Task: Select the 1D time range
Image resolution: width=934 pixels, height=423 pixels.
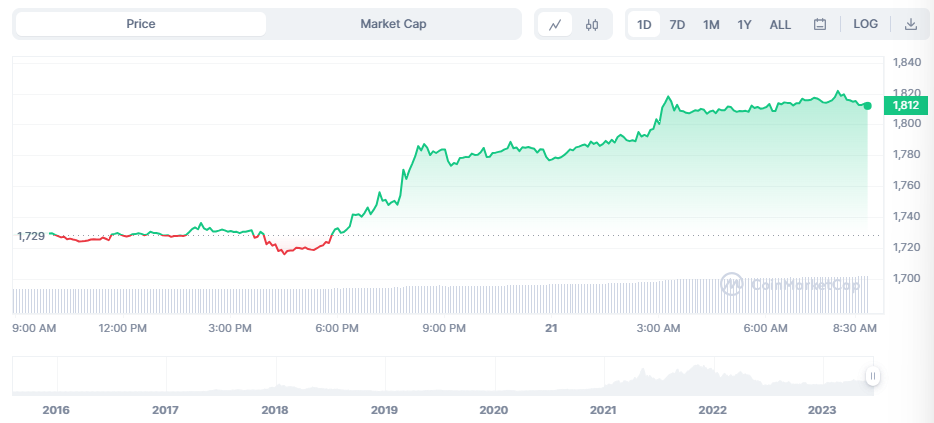Action: [645, 24]
